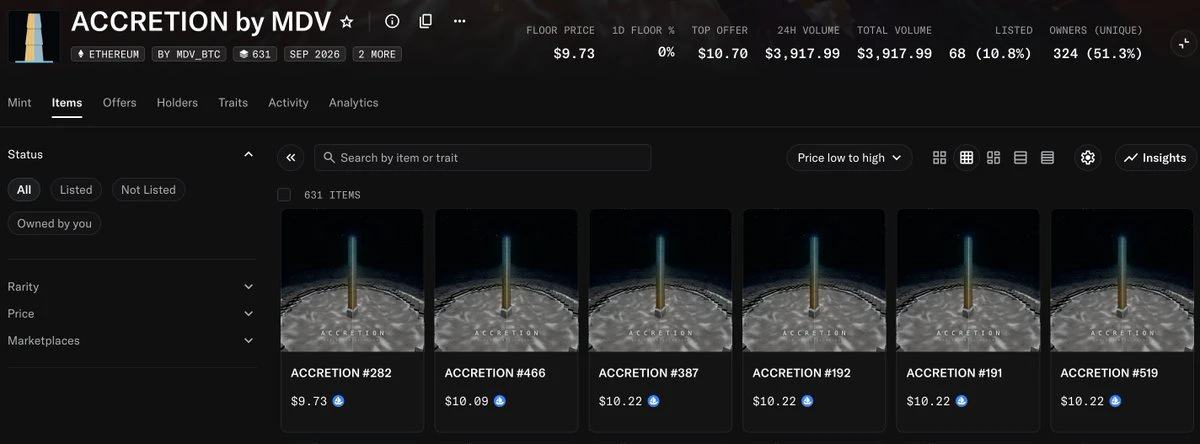Open ACCRETION #192 thumbnail
The width and height of the screenshot is (1200, 444).
[x=814, y=280]
